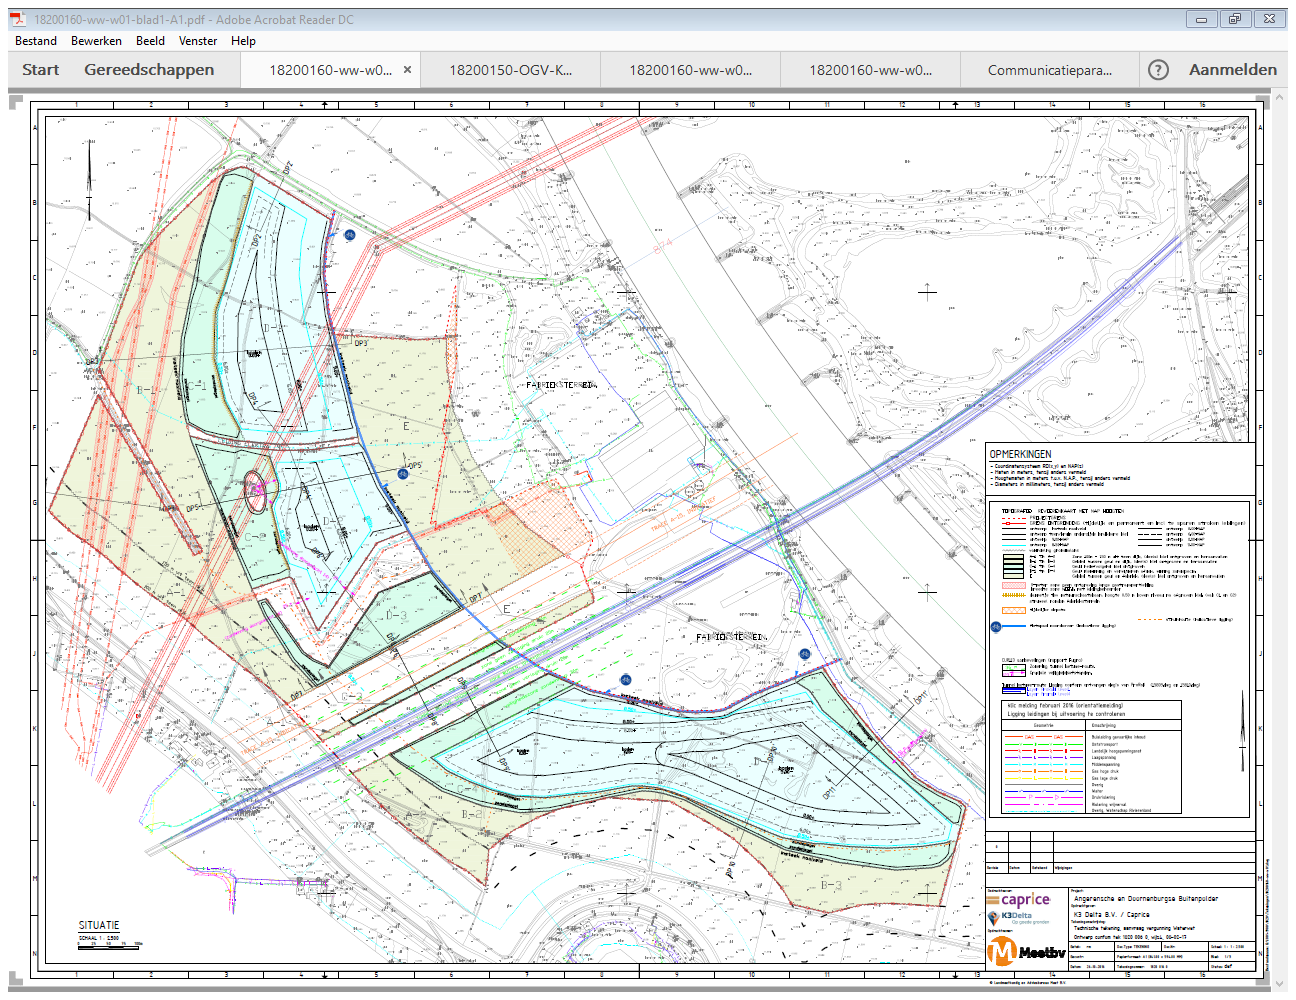Click the help question mark icon
1296x1000 pixels.
click(x=1158, y=70)
